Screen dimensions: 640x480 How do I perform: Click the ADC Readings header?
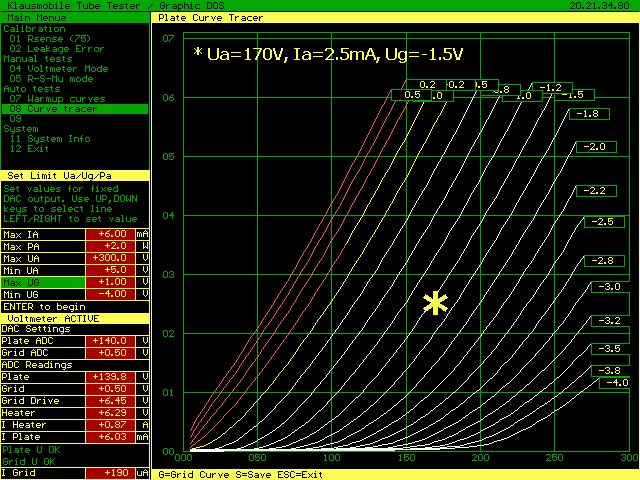coord(37,365)
